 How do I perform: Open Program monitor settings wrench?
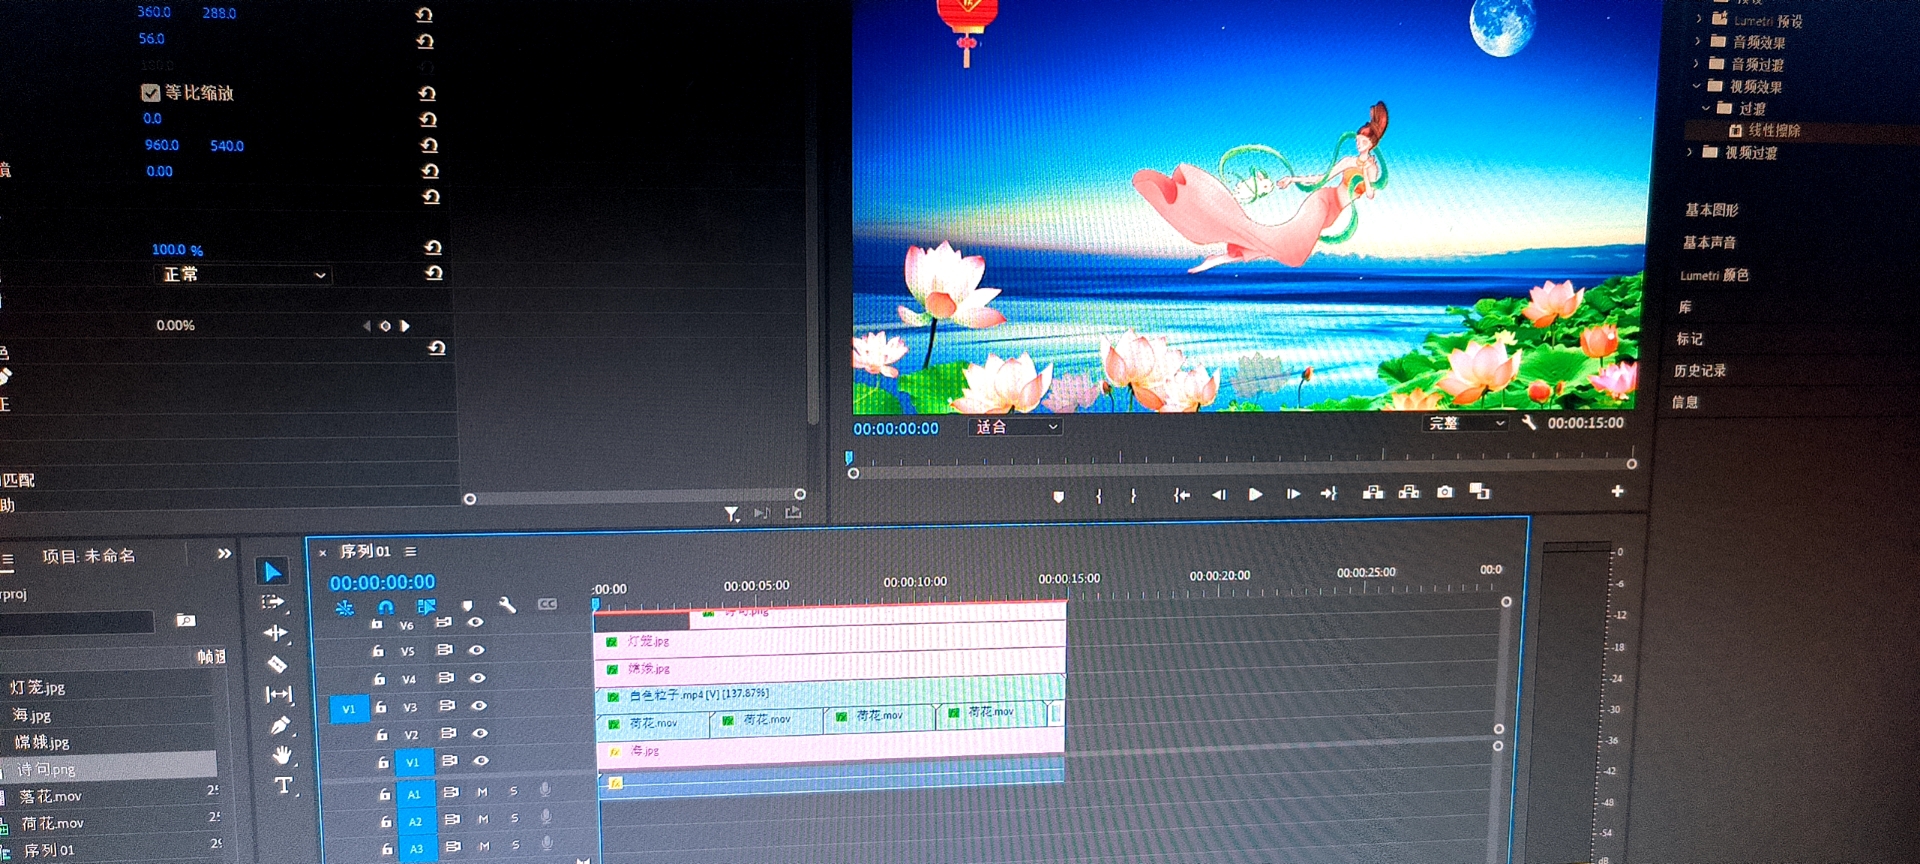[1529, 422]
